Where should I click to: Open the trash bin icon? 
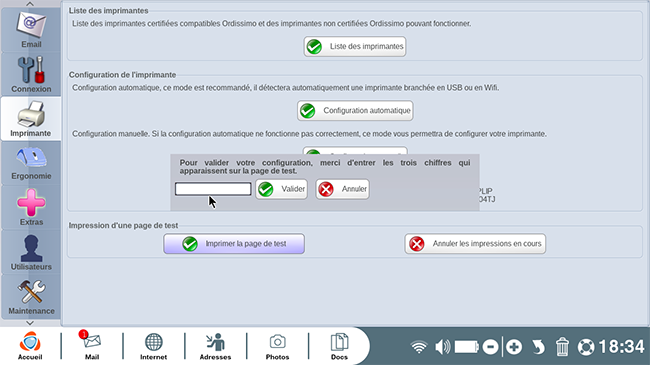pyautogui.click(x=562, y=347)
